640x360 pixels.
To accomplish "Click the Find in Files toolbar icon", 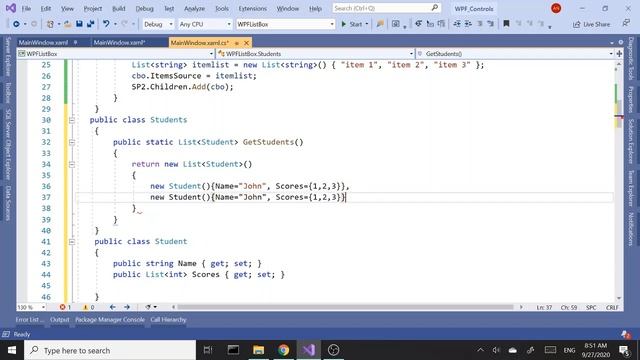I will 396,24.
